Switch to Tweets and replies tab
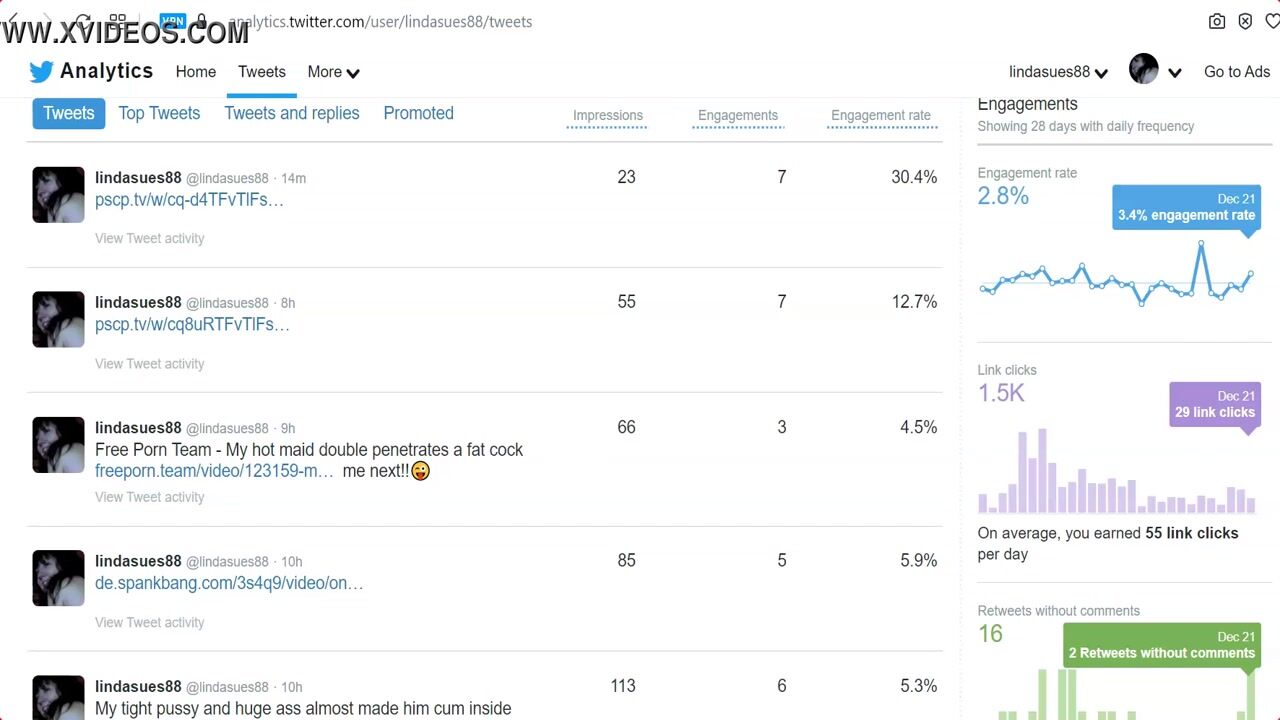1280x720 pixels. [291, 113]
